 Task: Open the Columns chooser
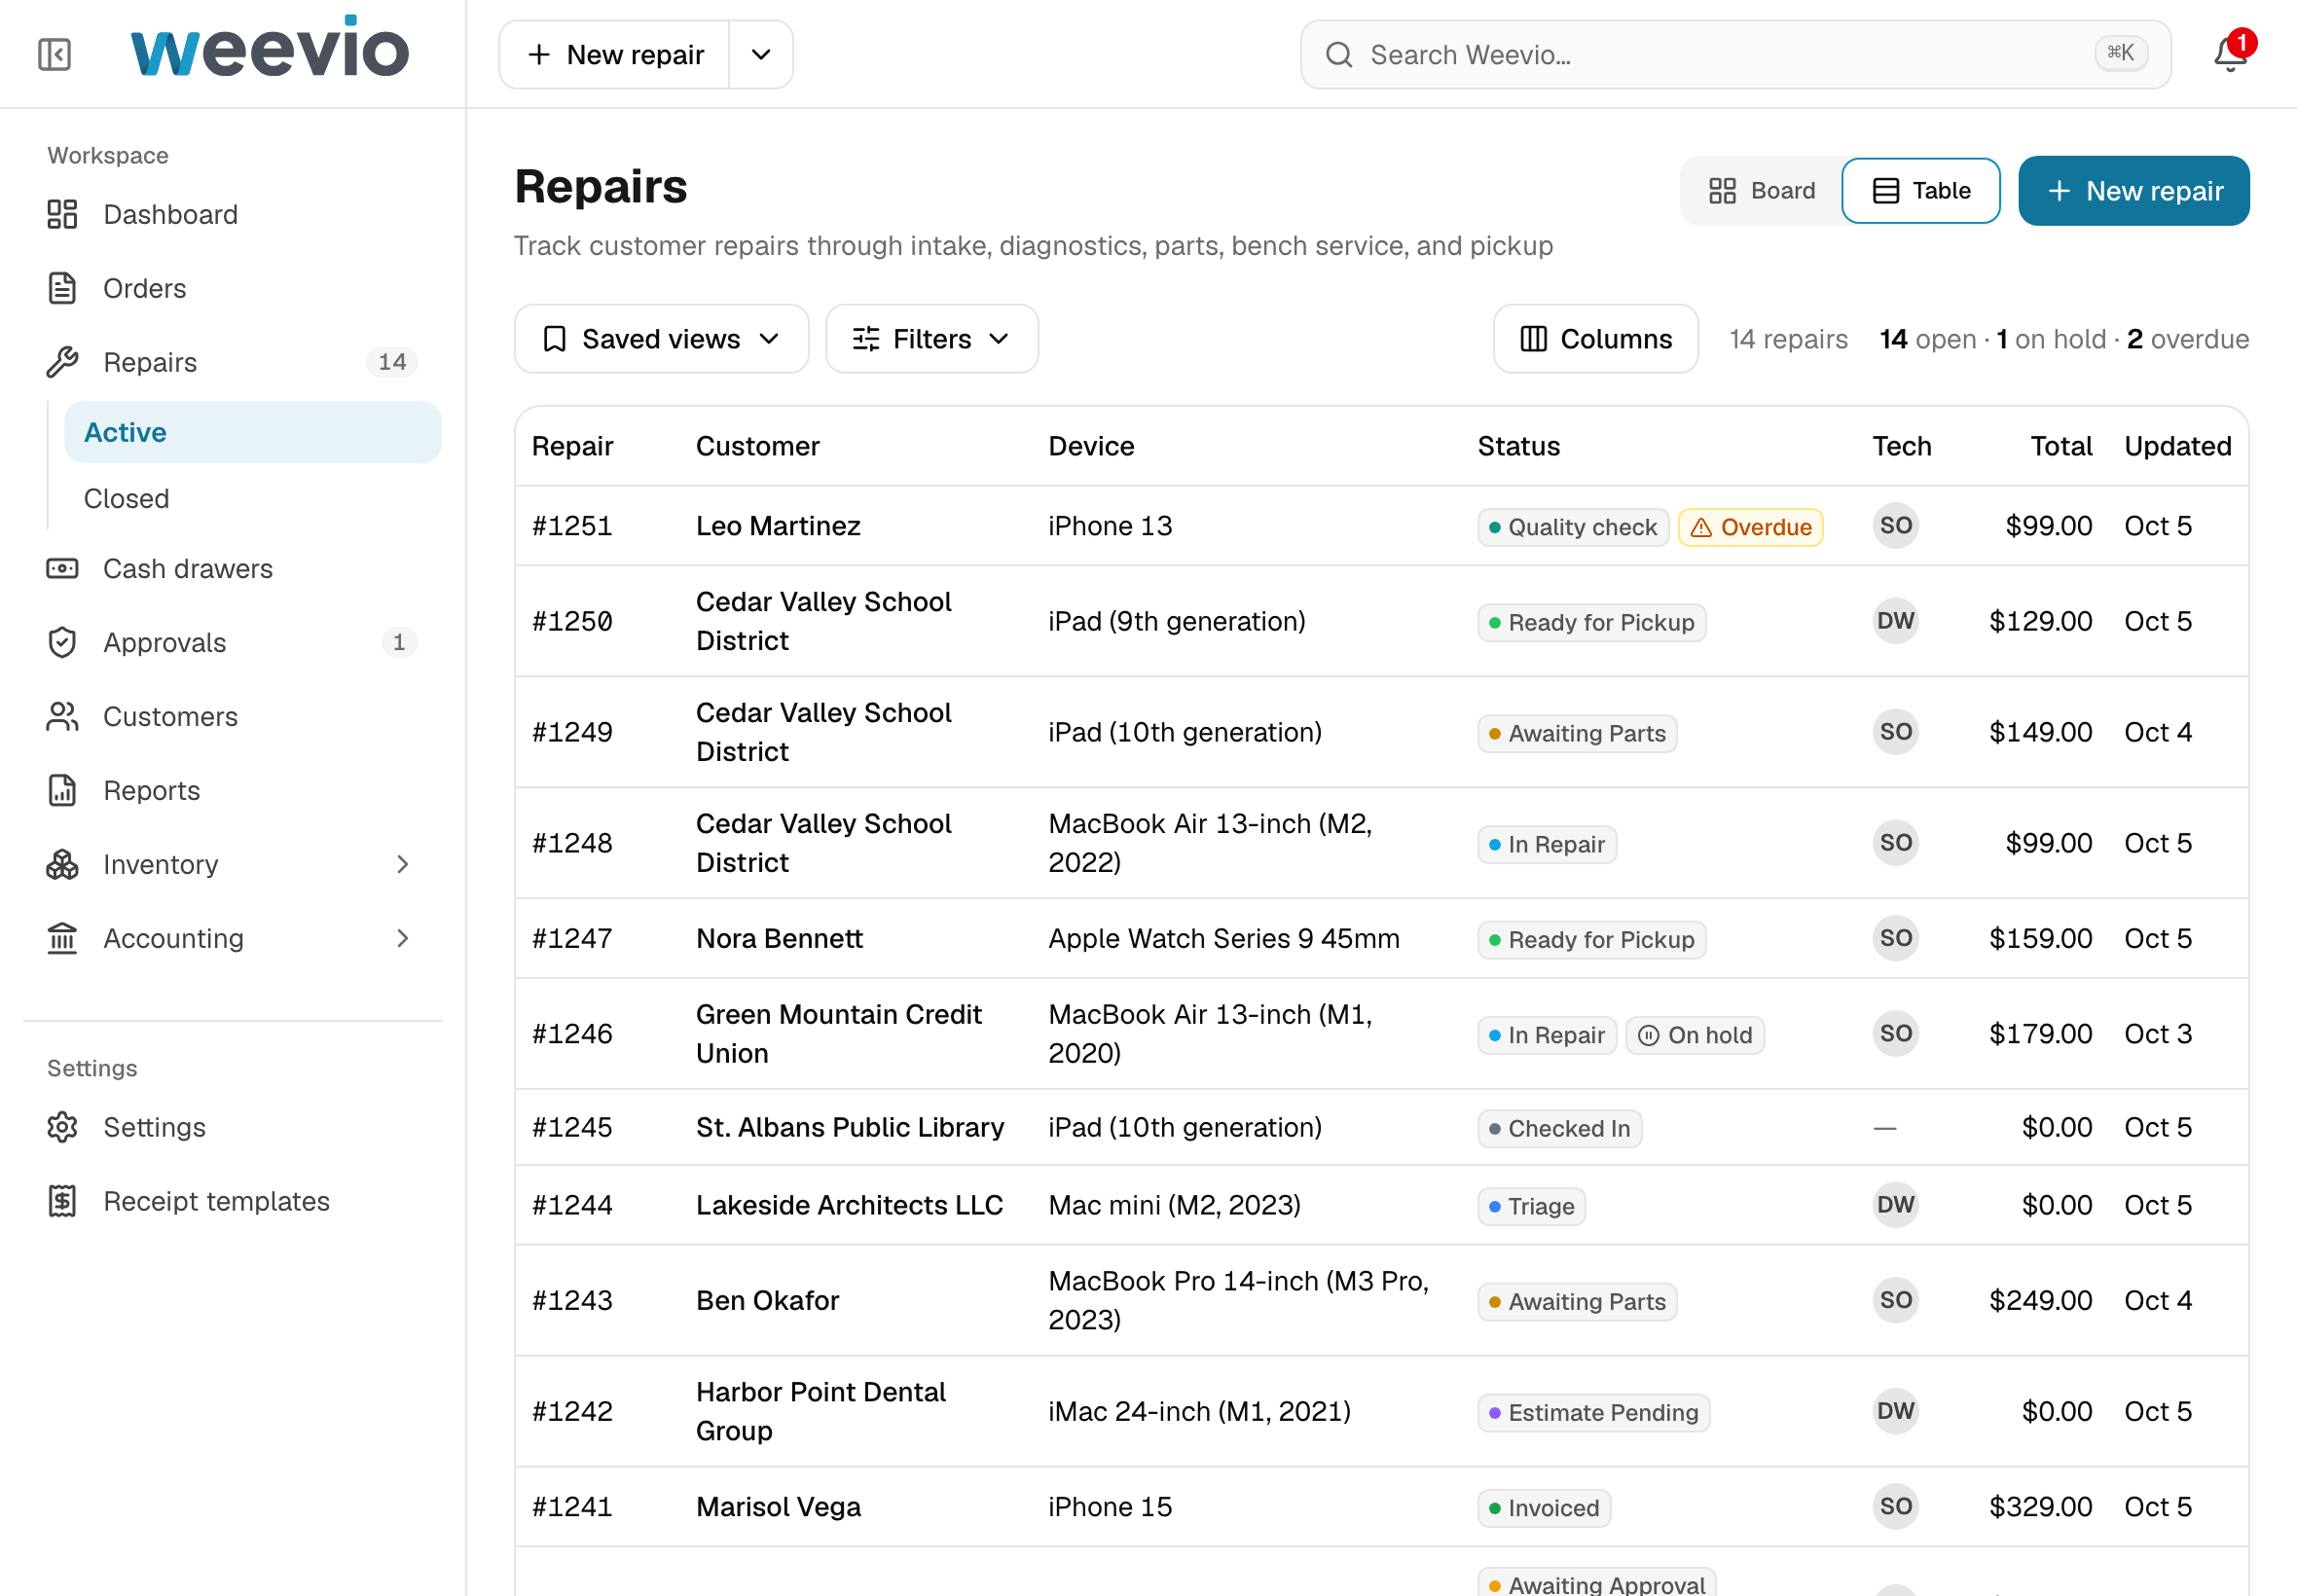pos(1596,339)
